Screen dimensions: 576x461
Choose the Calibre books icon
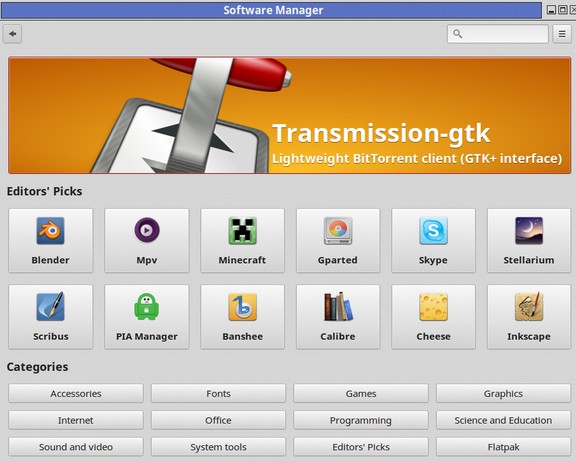pos(338,307)
